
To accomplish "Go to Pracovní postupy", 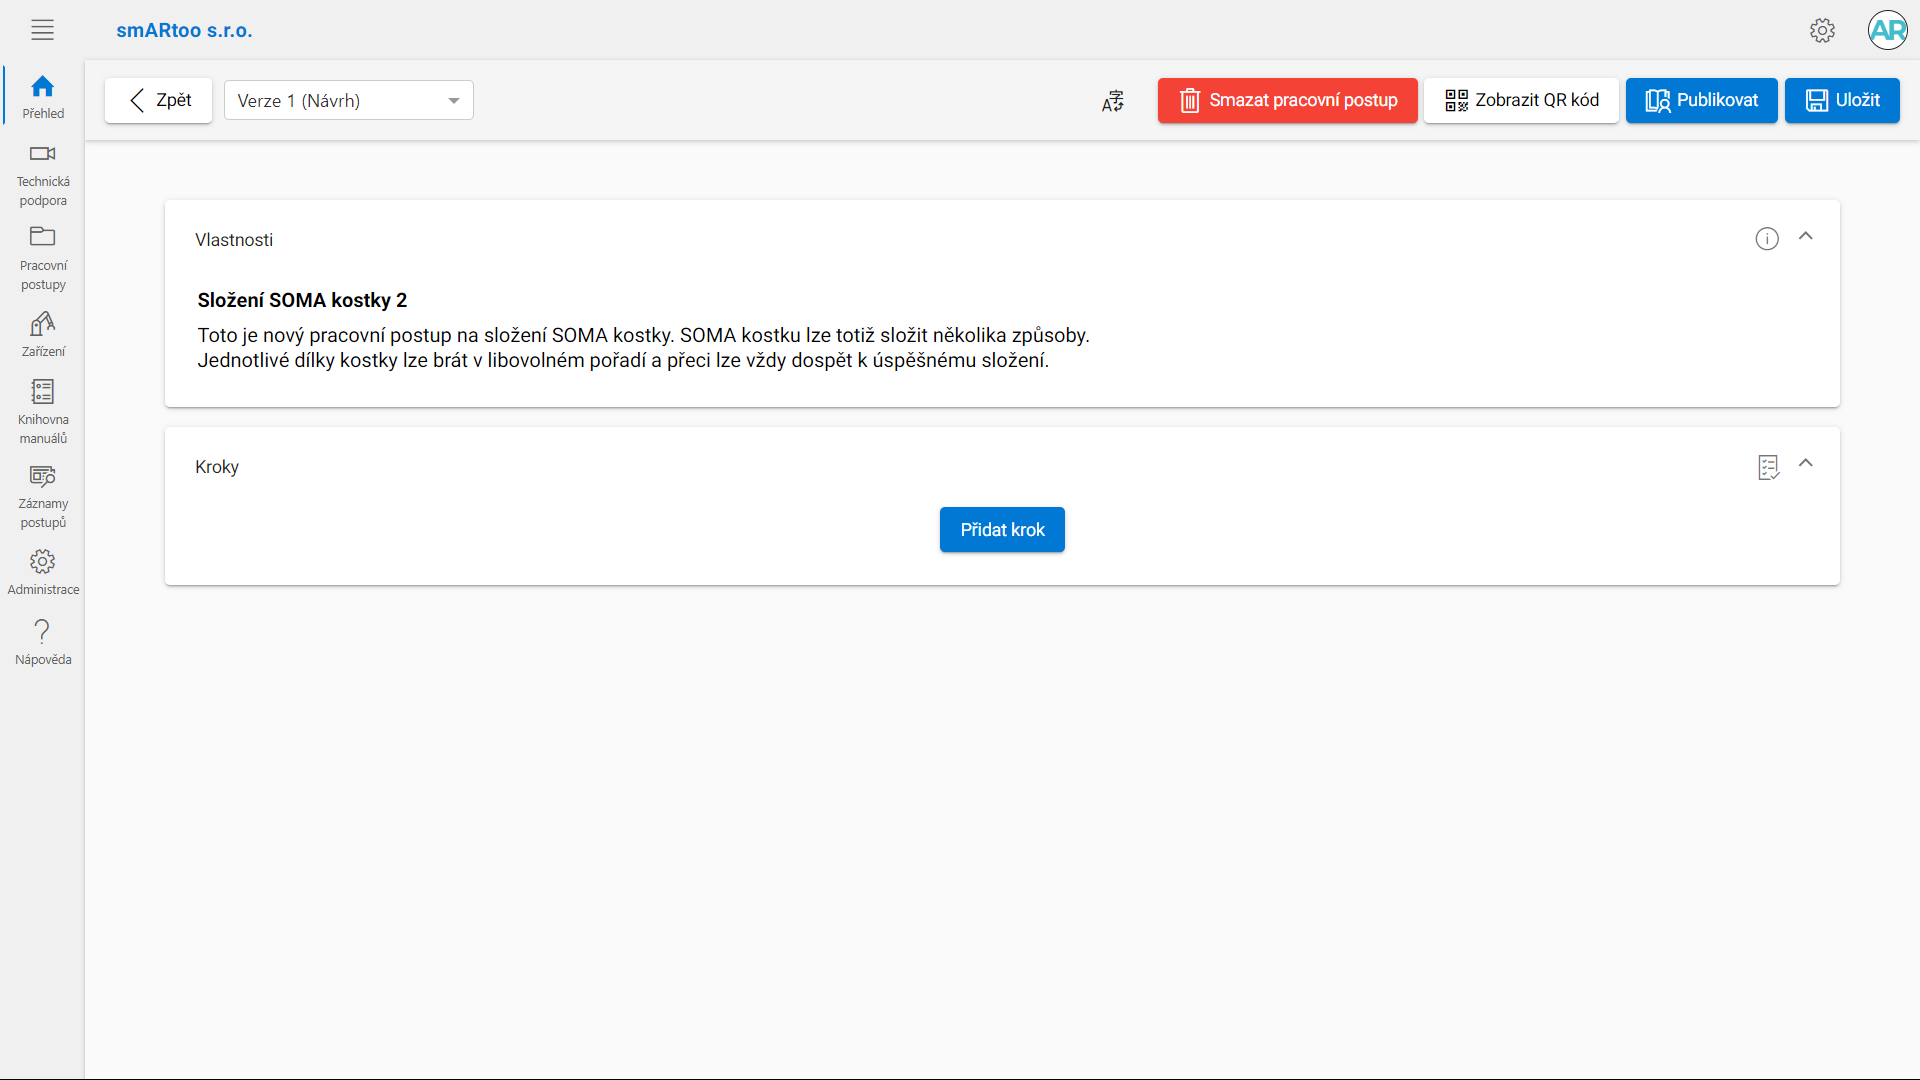I will point(43,259).
